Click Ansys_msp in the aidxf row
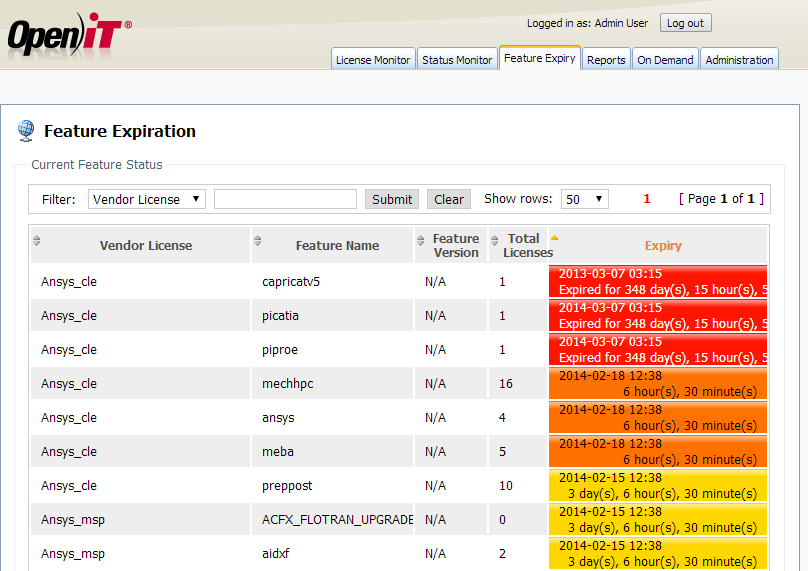This screenshot has width=808, height=571. [73, 553]
